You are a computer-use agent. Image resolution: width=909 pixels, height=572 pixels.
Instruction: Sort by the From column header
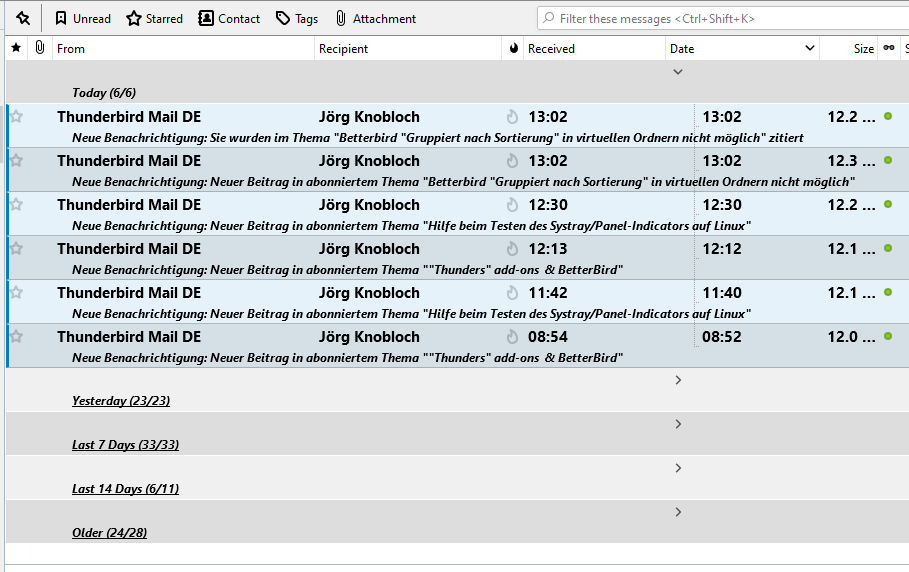tap(71, 49)
